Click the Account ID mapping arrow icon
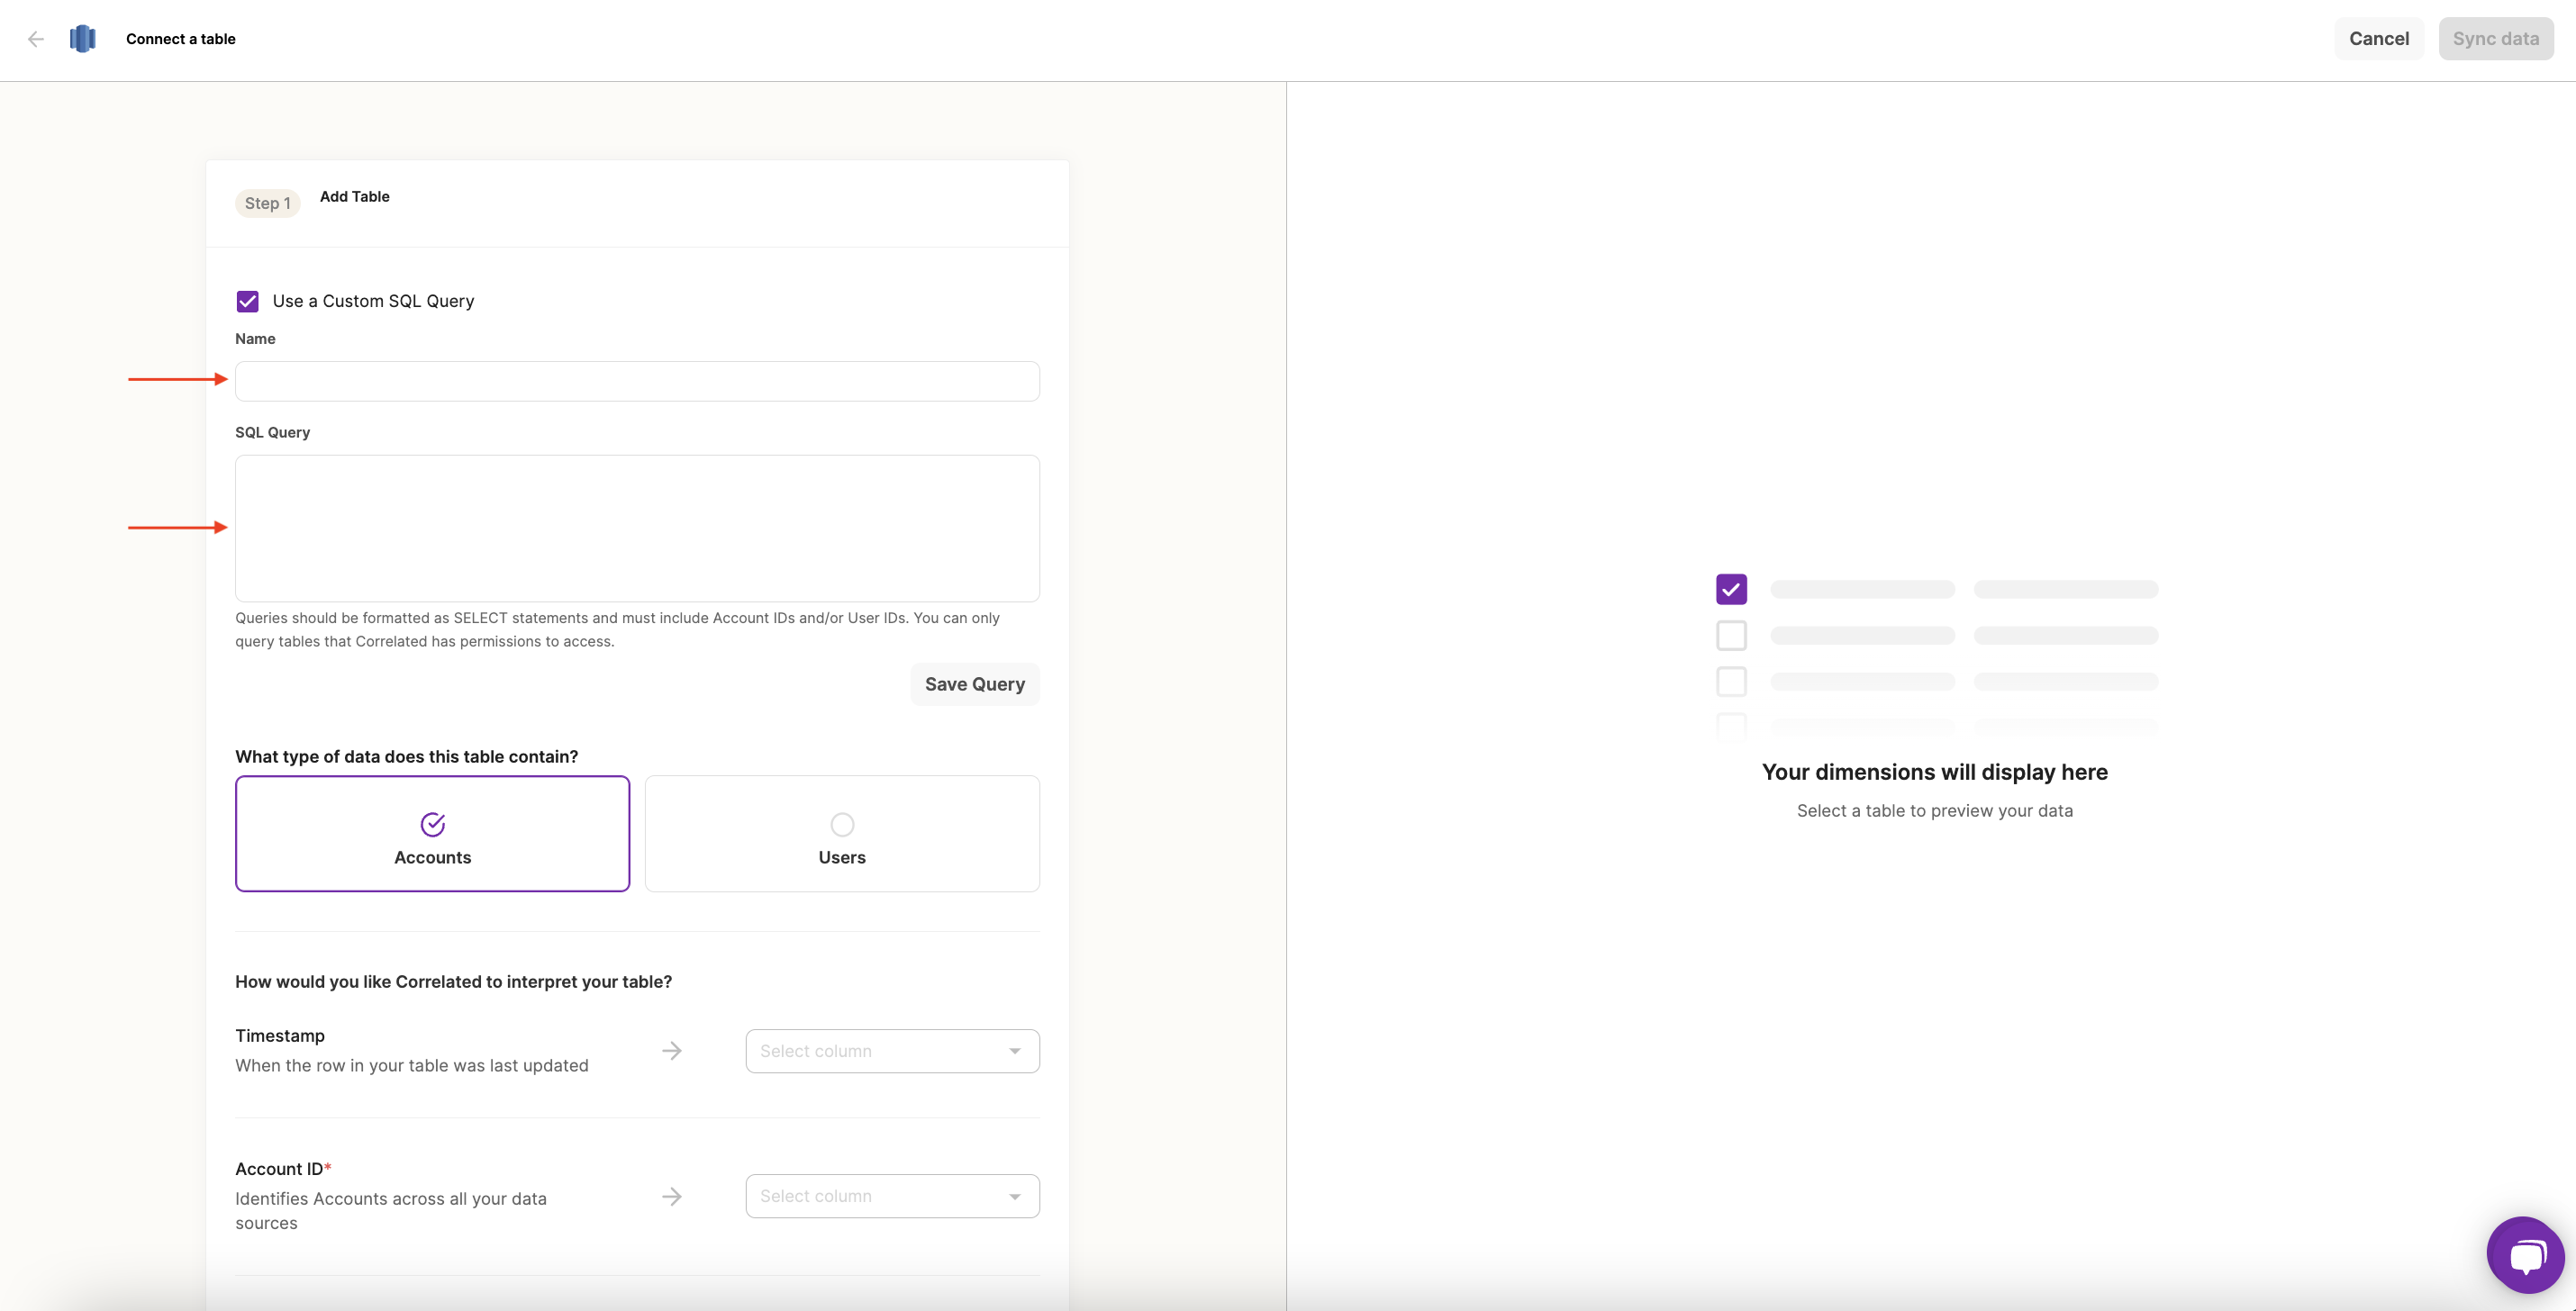The height and width of the screenshot is (1311, 2576). (672, 1197)
